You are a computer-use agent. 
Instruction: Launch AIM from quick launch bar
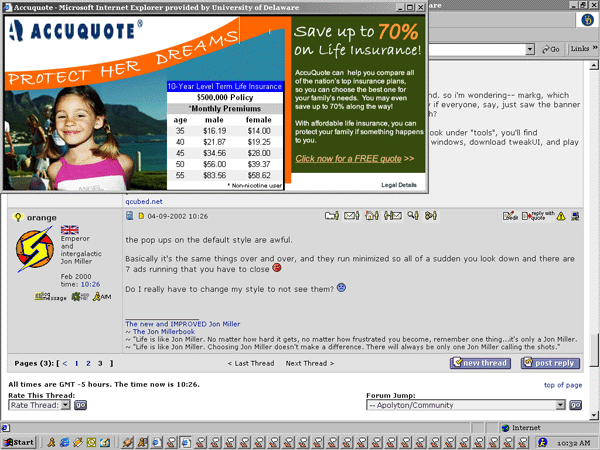point(51,443)
